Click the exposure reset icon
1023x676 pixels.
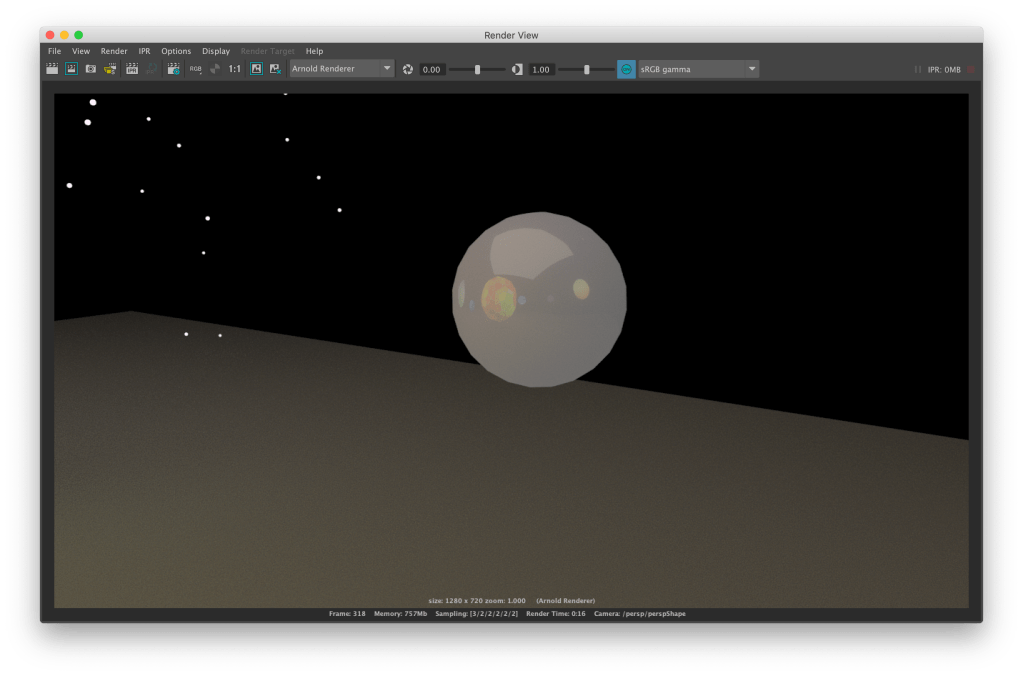[x=408, y=69]
